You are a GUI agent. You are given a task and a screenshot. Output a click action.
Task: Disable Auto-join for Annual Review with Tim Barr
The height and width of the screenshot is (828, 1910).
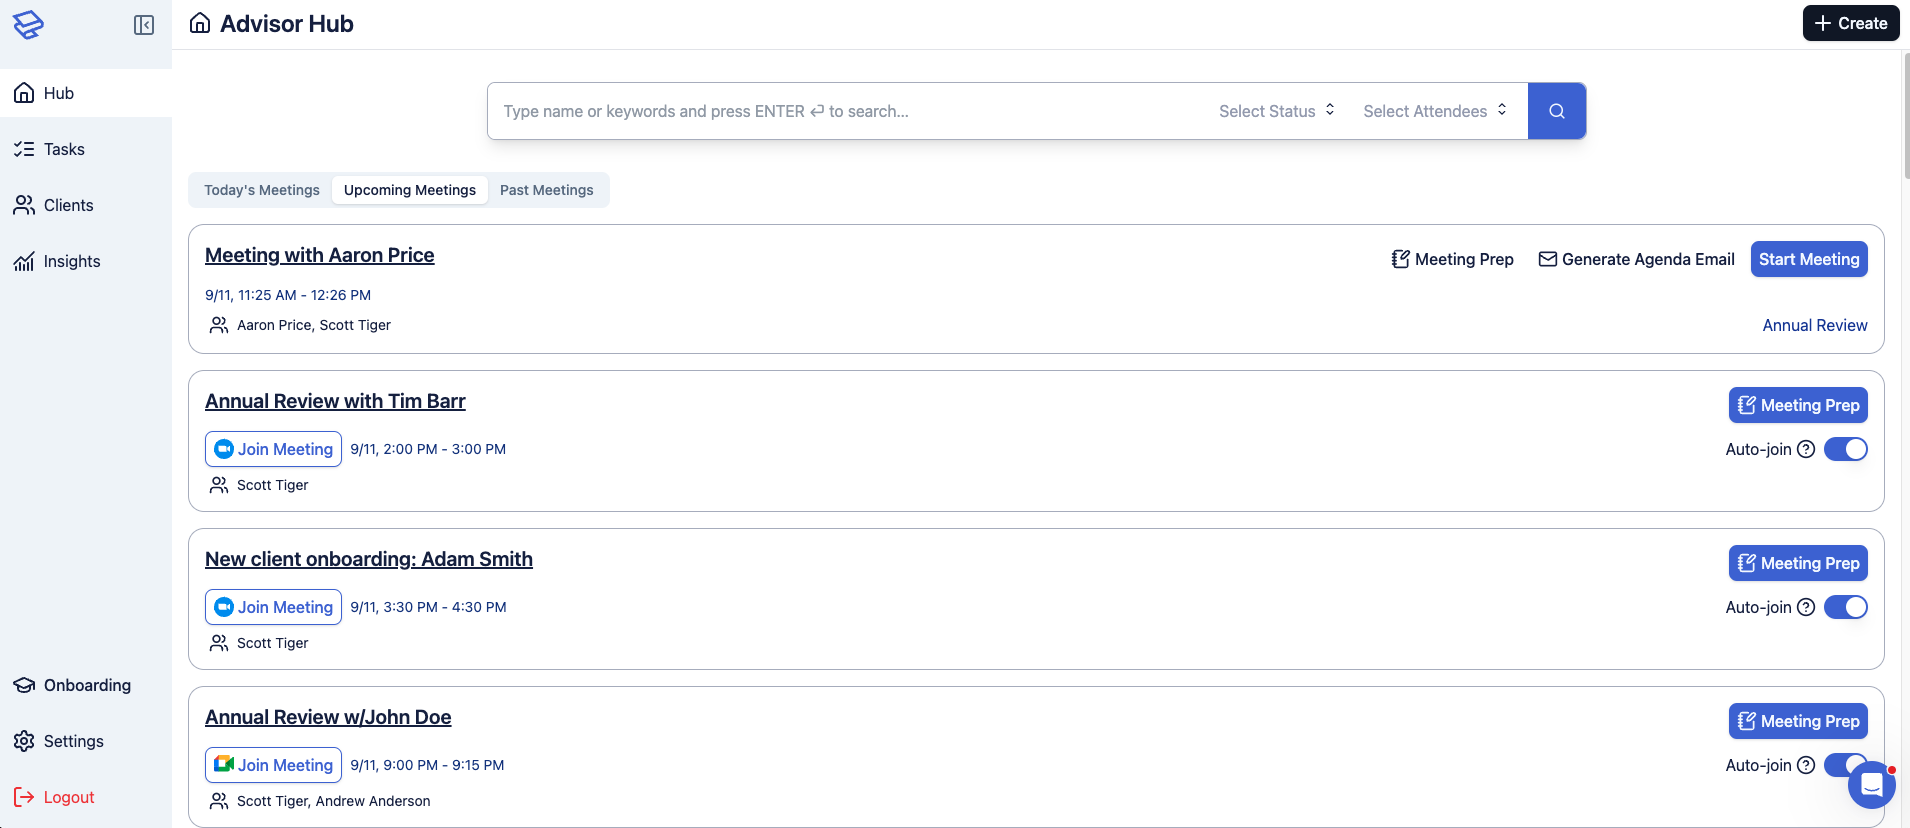click(1845, 449)
